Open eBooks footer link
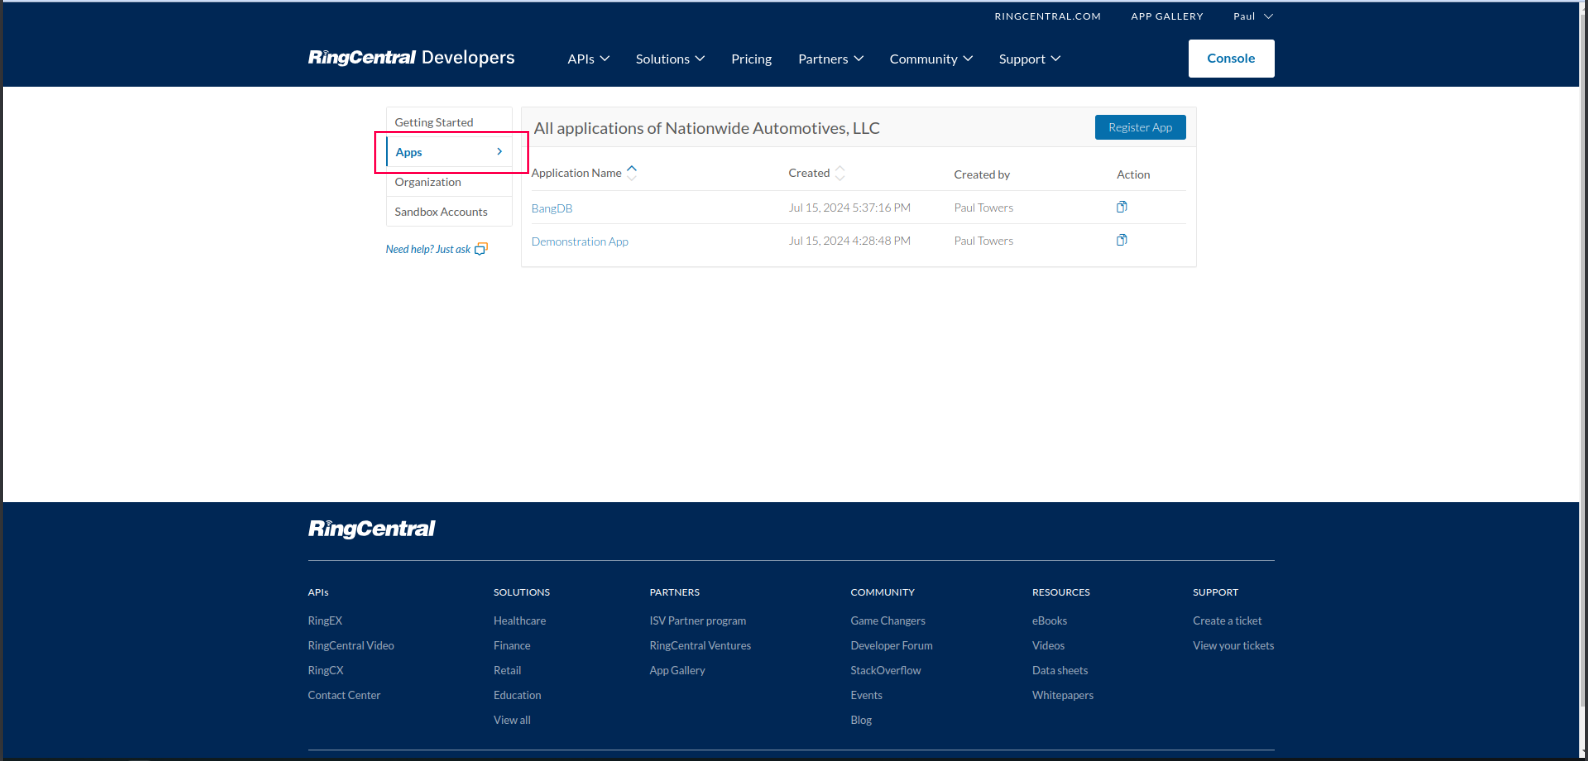This screenshot has width=1588, height=761. [1049, 621]
